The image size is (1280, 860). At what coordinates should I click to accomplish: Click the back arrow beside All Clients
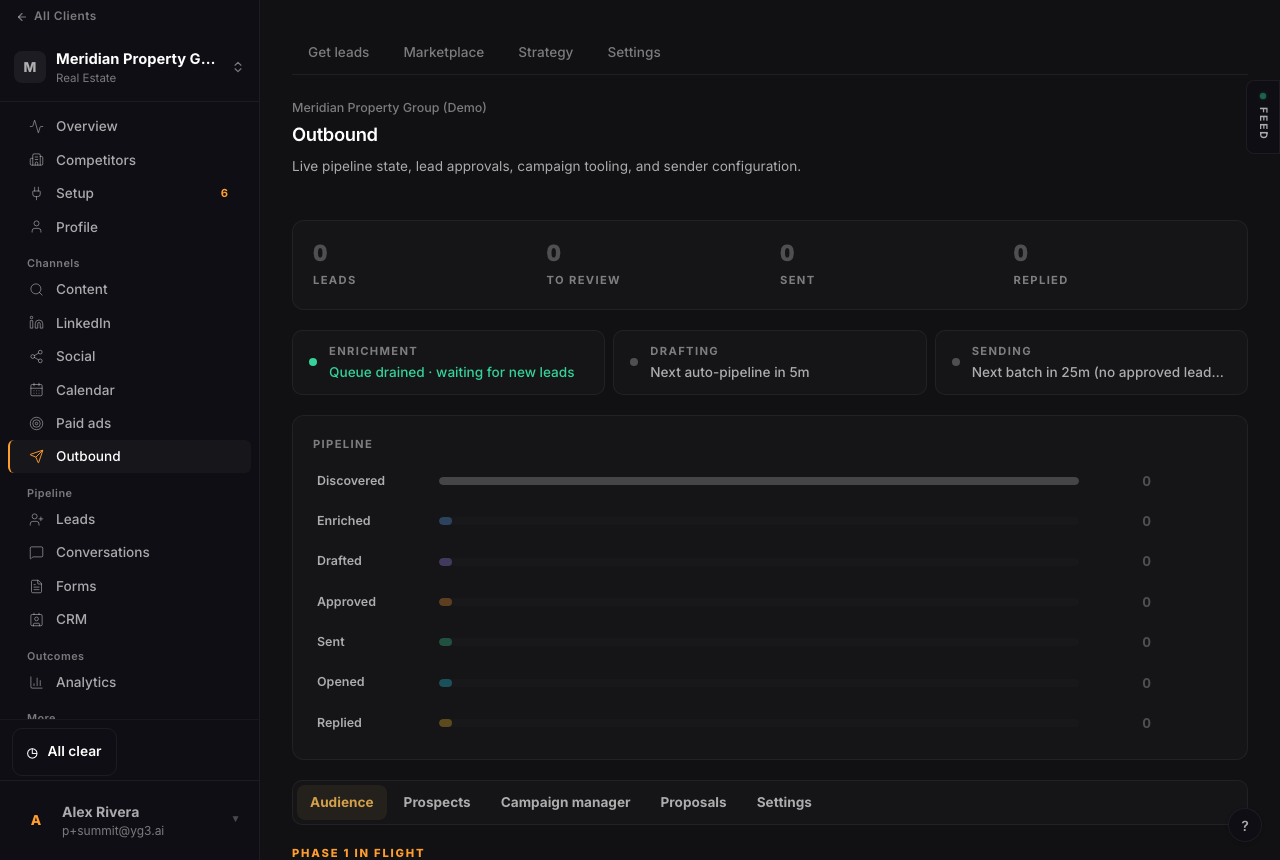[x=22, y=16]
